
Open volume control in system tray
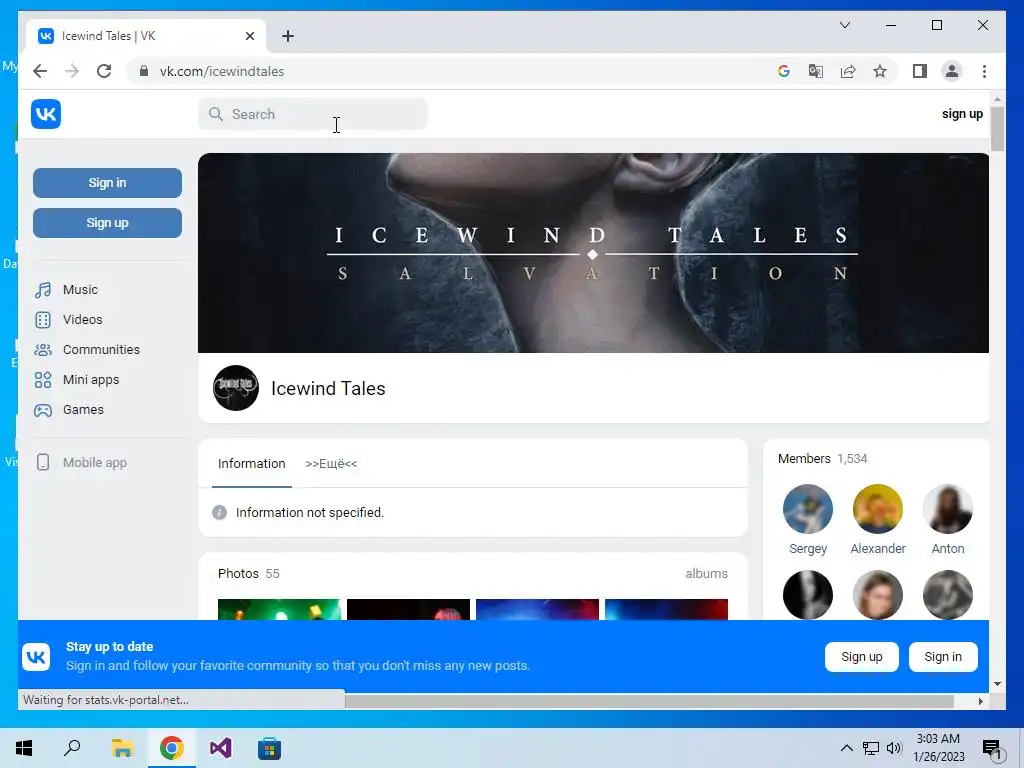click(x=894, y=748)
